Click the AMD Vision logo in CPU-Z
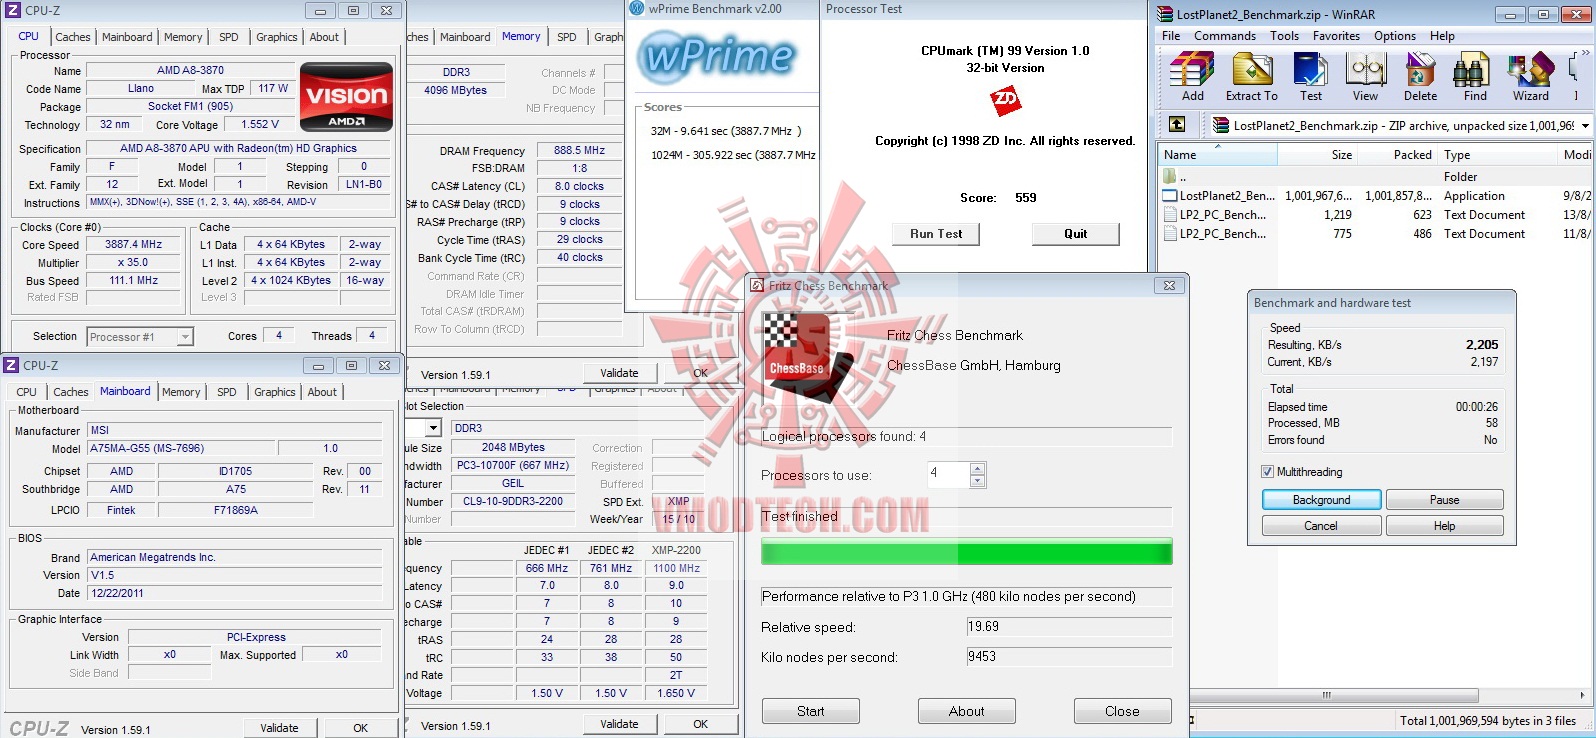This screenshot has height=738, width=1596. [x=347, y=97]
